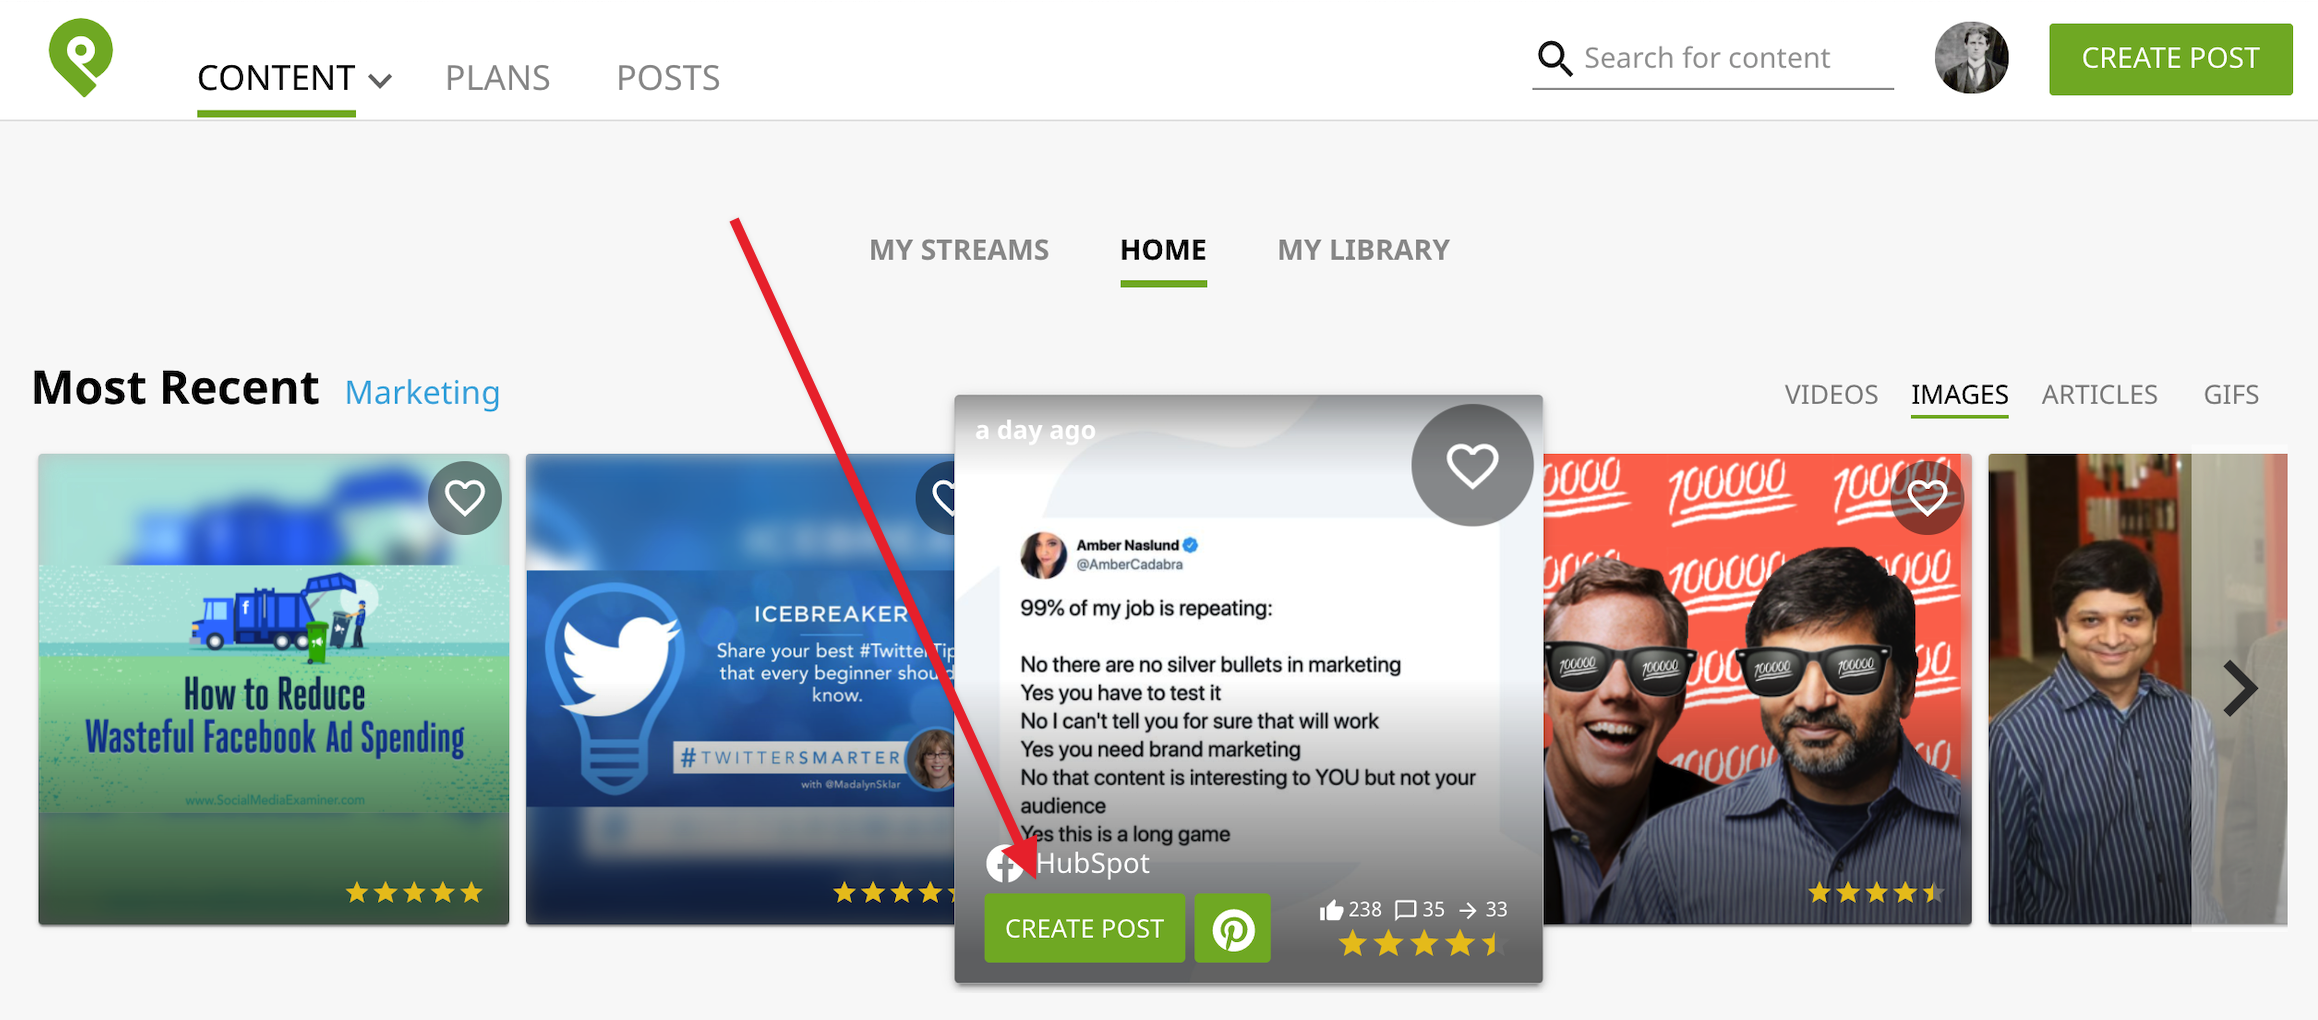The height and width of the screenshot is (1020, 2318).
Task: Change the Marketing category filter
Action: point(422,392)
